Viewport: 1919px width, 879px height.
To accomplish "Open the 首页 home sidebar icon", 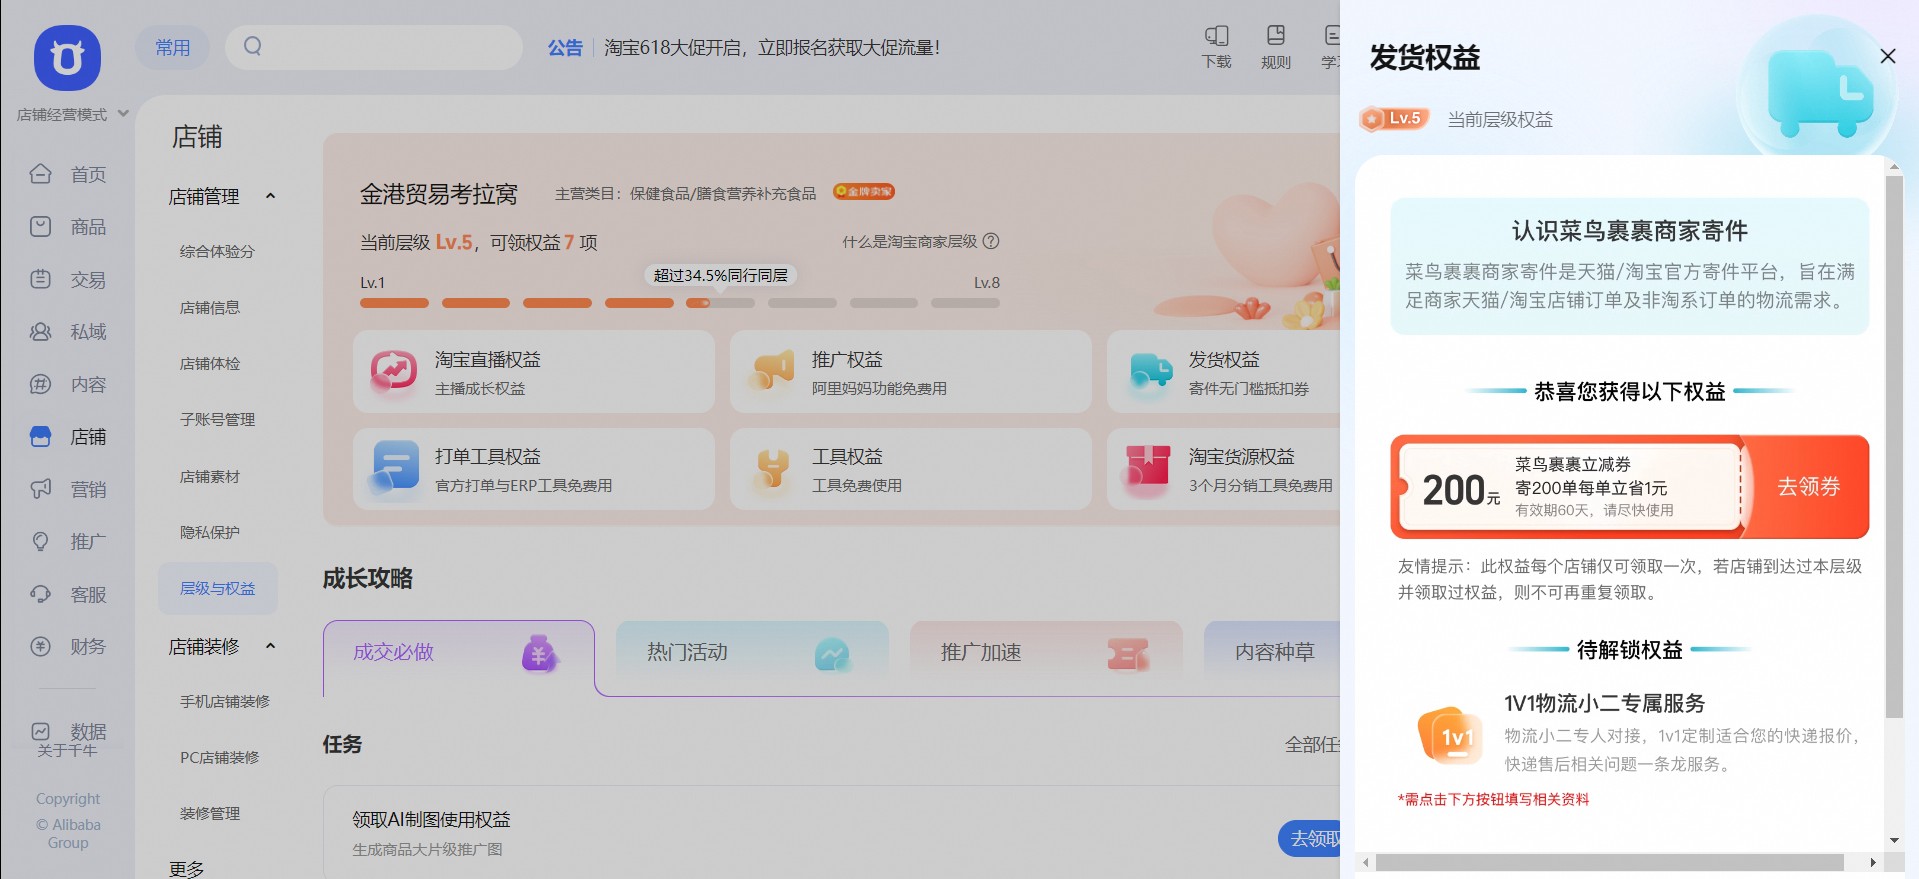I will [41, 174].
